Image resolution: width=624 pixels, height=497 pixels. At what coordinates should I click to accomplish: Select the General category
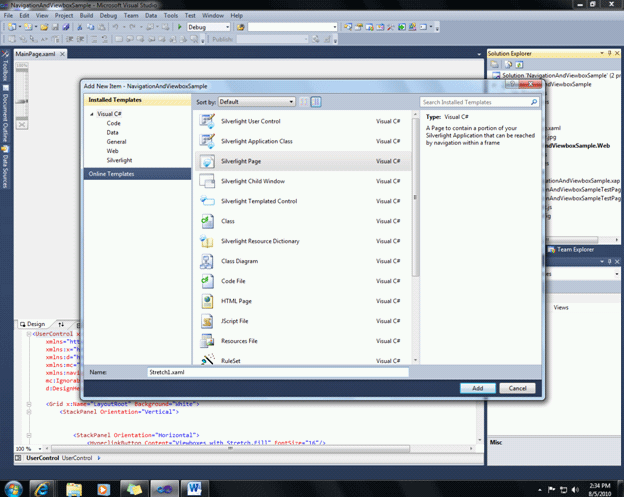116,142
